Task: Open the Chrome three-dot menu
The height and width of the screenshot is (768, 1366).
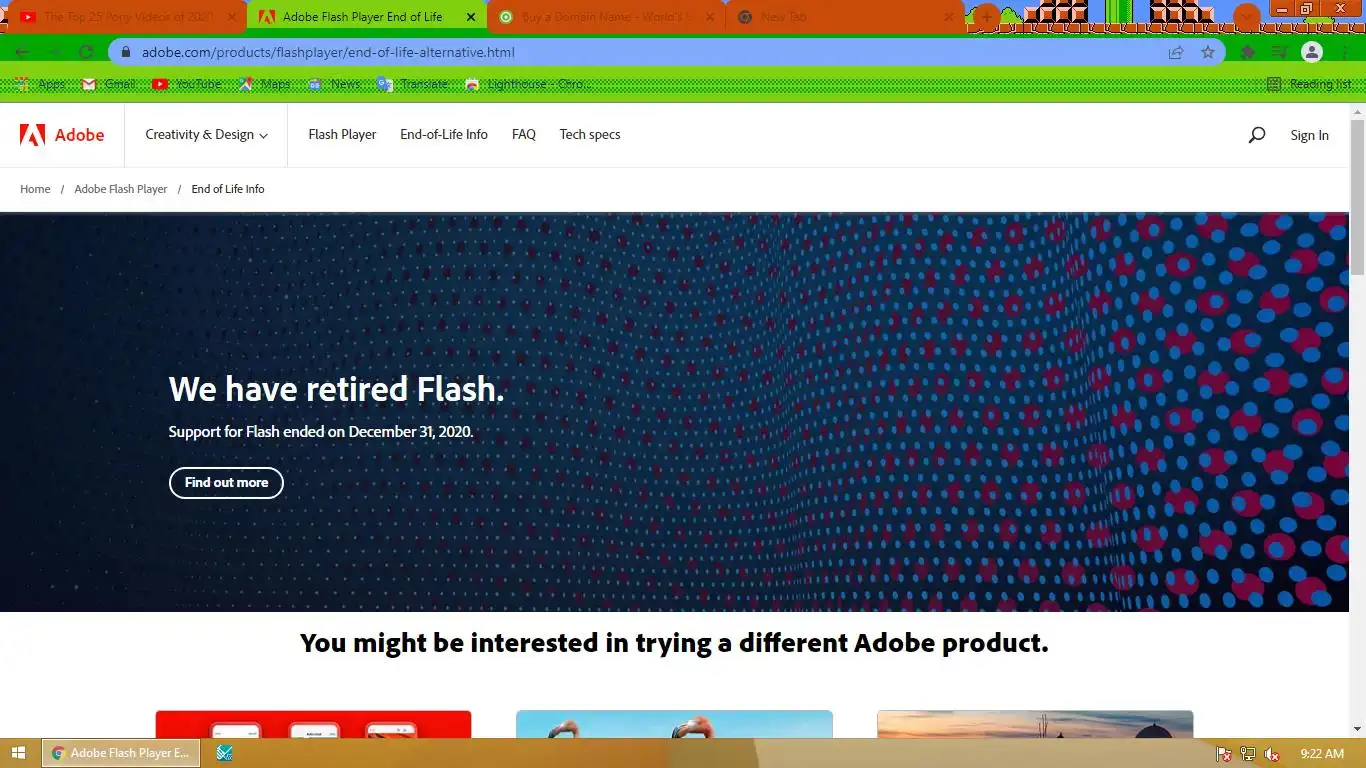Action: (1344, 52)
